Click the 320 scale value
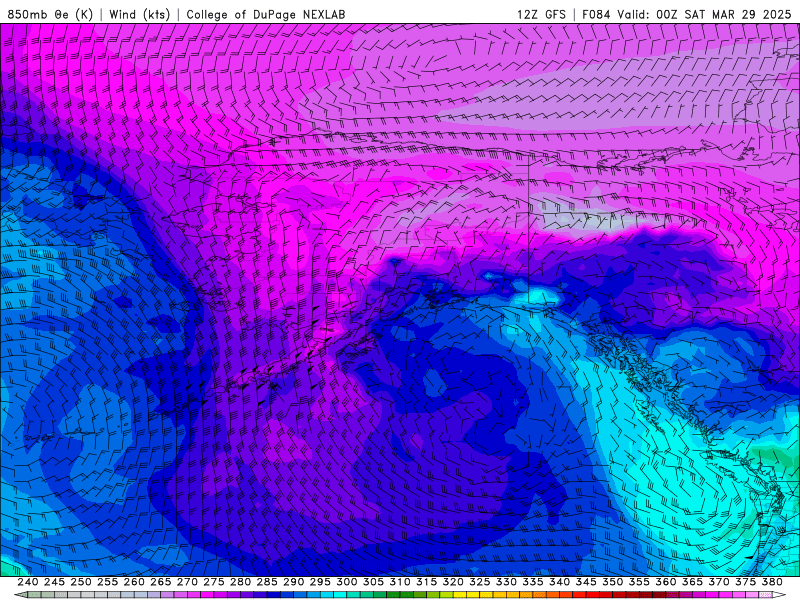The image size is (800, 600). [x=453, y=582]
